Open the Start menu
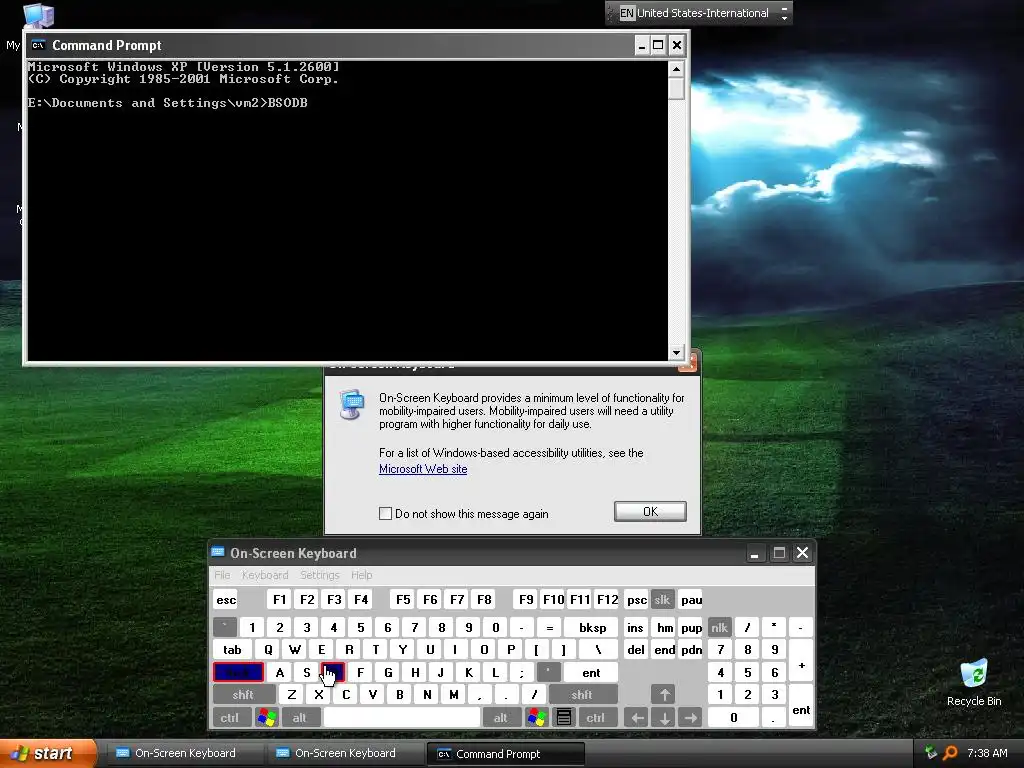Image resolution: width=1024 pixels, height=768 pixels. (x=47, y=754)
